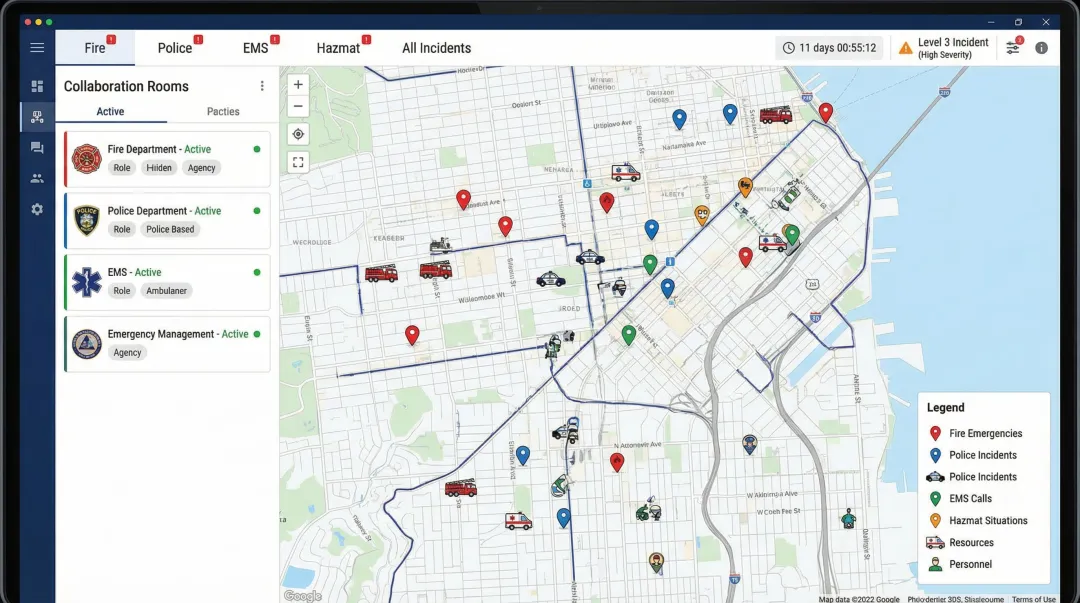Viewport: 1080px width, 603px height.
Task: Click the Ambulaner tag under EMS
Action: [x=165, y=291]
